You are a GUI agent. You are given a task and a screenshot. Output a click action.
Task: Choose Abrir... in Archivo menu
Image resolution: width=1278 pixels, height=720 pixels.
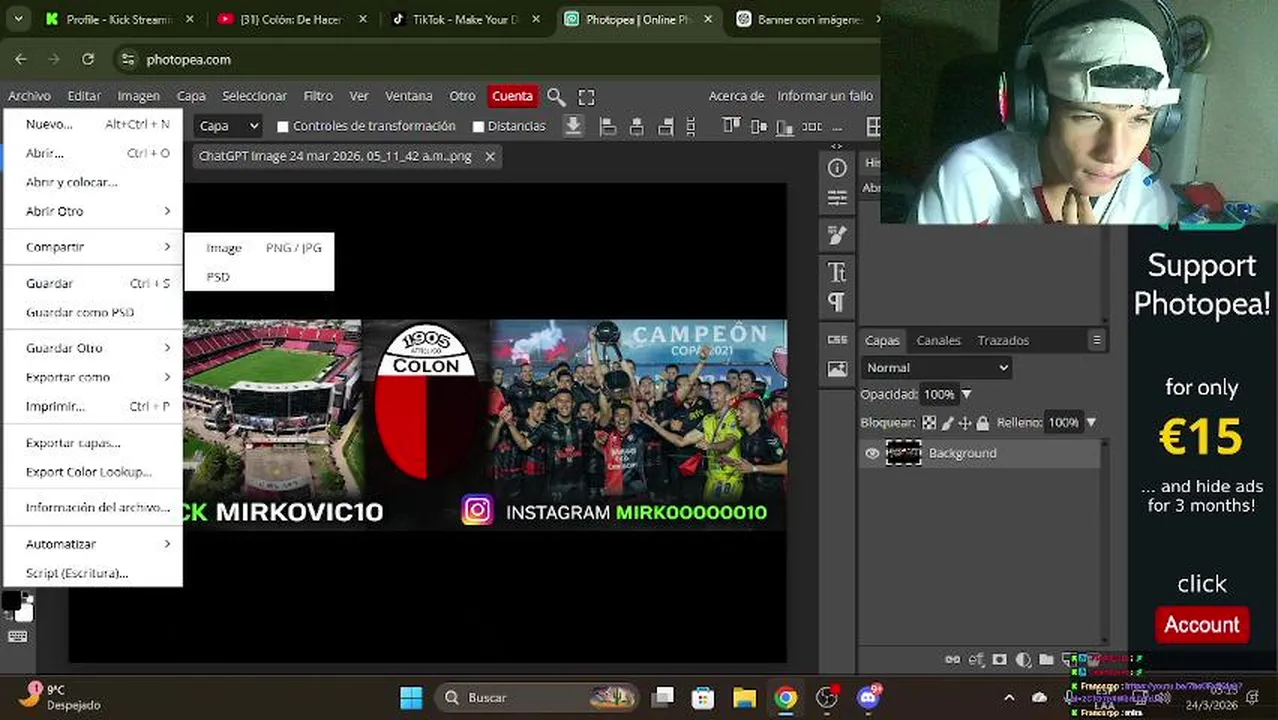[x=93, y=153]
